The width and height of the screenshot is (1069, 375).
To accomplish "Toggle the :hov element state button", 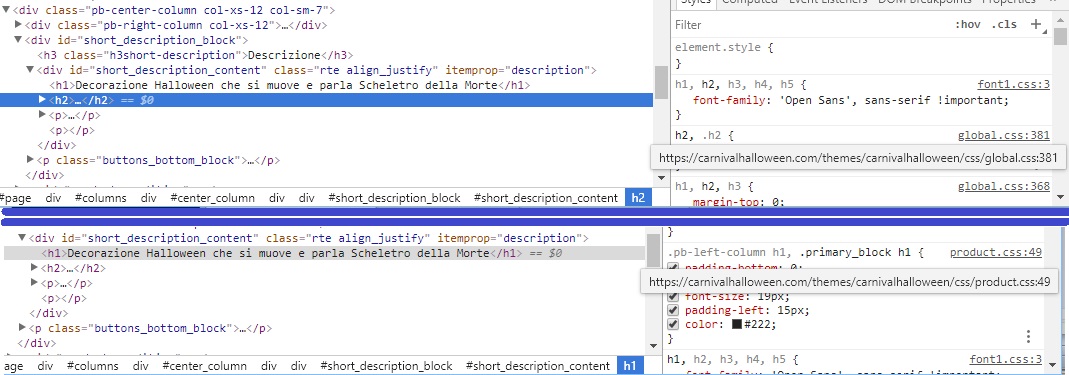I will point(967,25).
